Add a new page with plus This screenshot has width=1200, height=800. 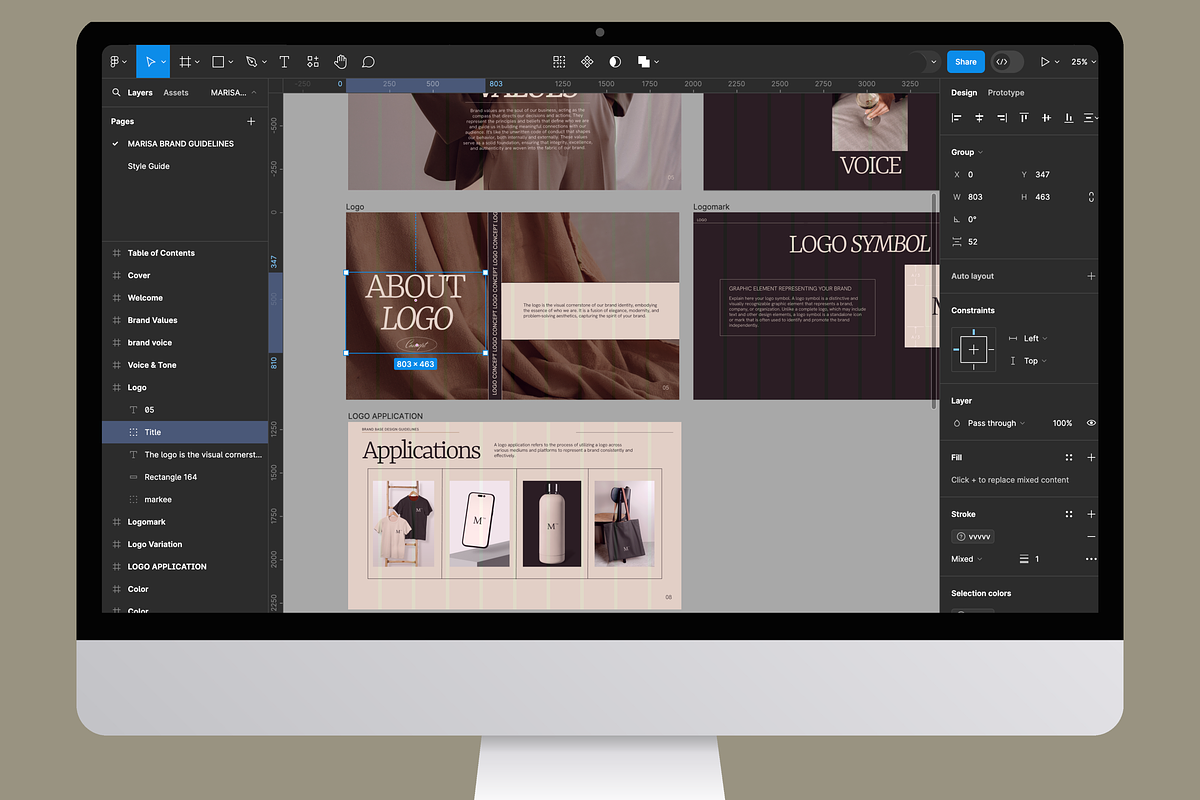tap(251, 121)
